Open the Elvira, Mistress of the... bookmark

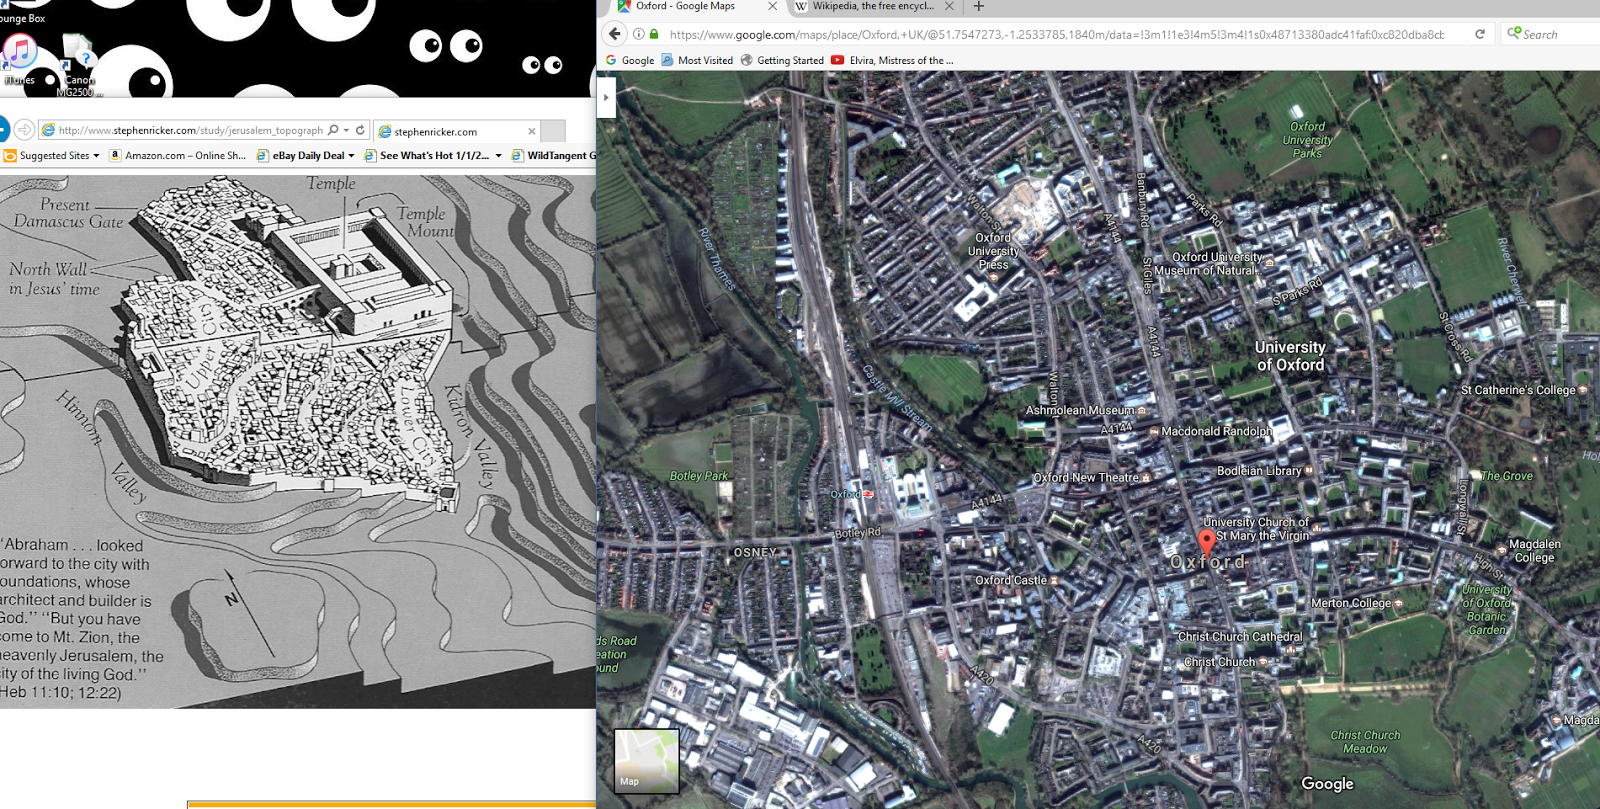click(892, 60)
